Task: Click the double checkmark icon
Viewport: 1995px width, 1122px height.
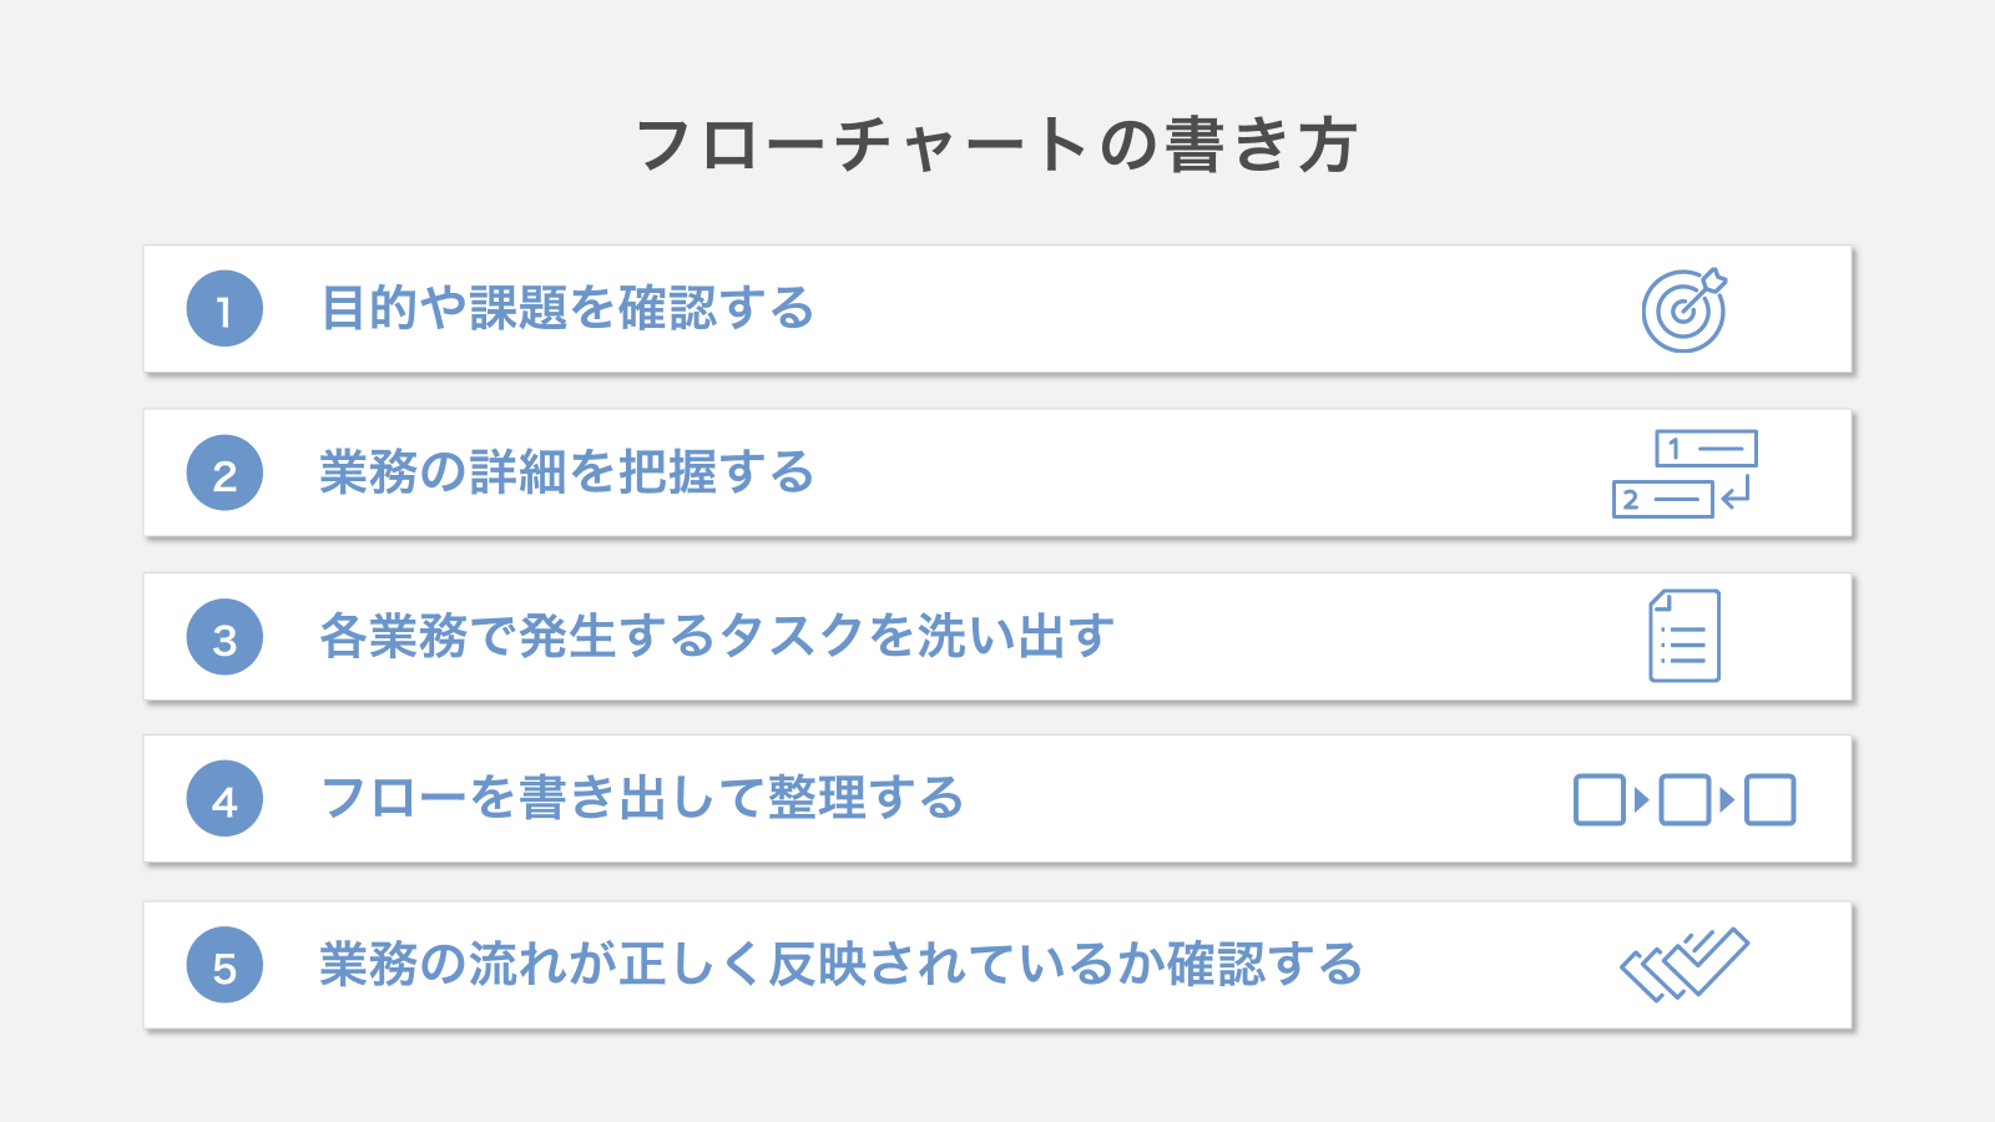Action: coord(1685,964)
